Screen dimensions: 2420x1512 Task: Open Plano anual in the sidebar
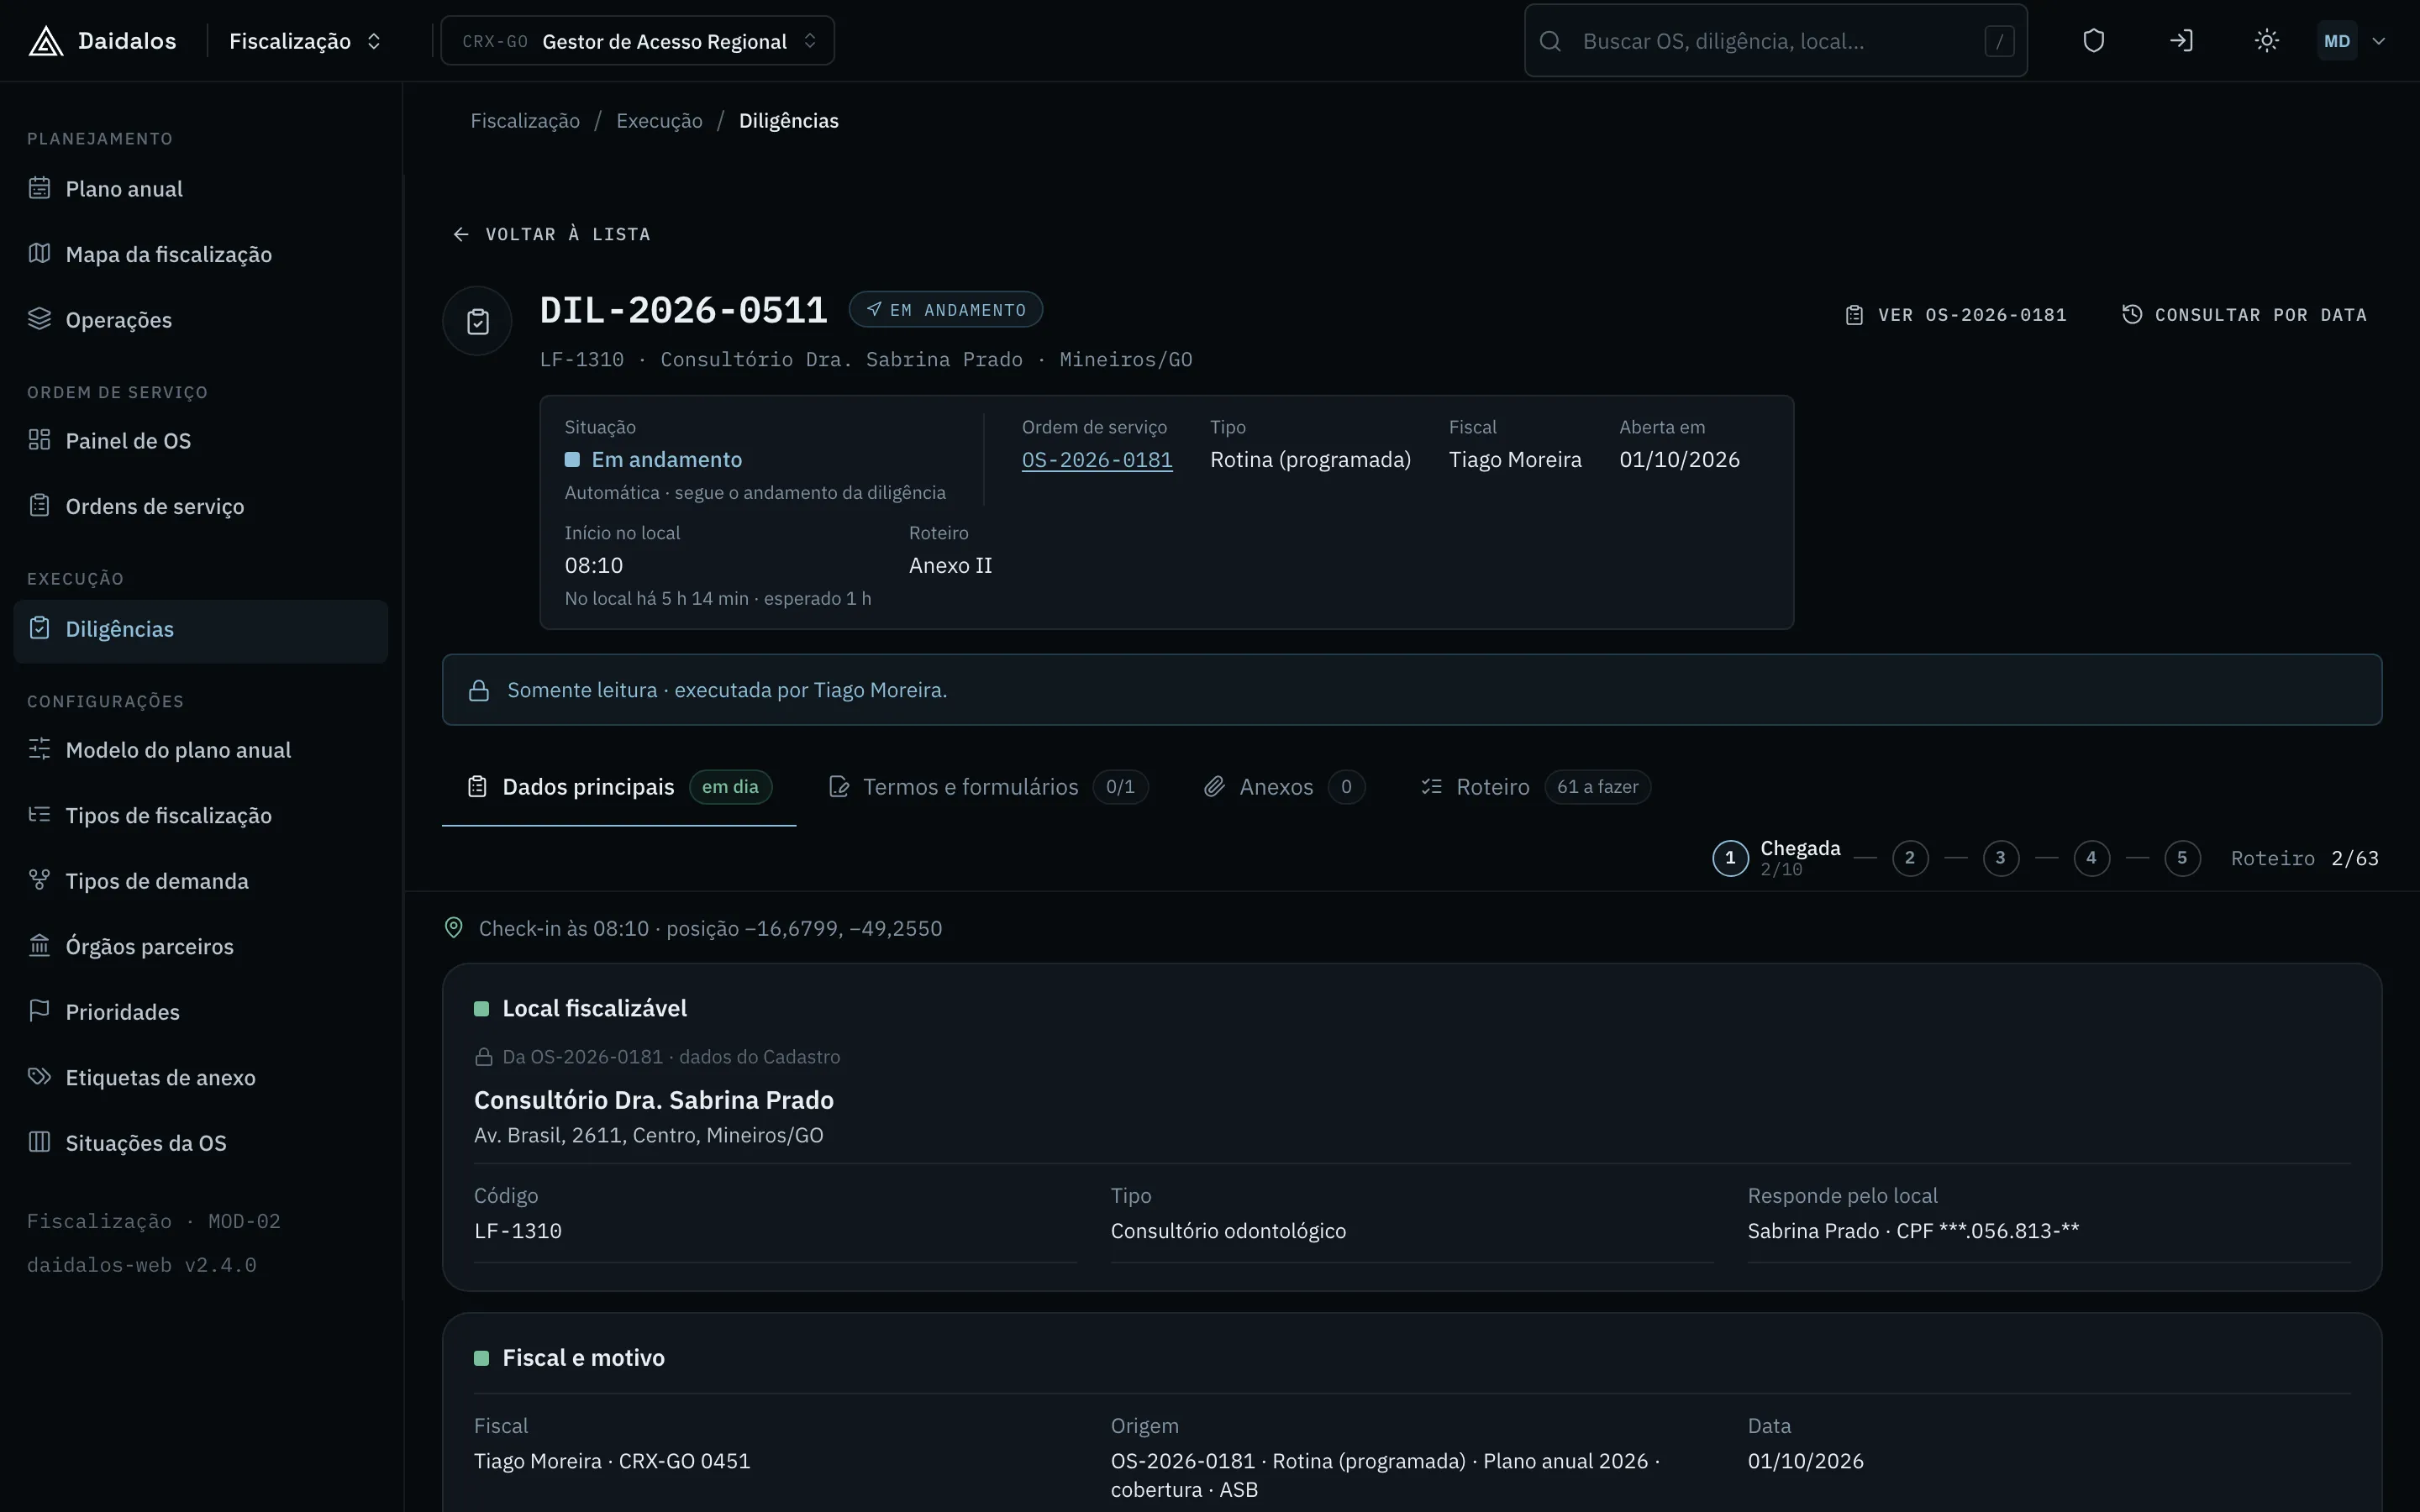200,189
